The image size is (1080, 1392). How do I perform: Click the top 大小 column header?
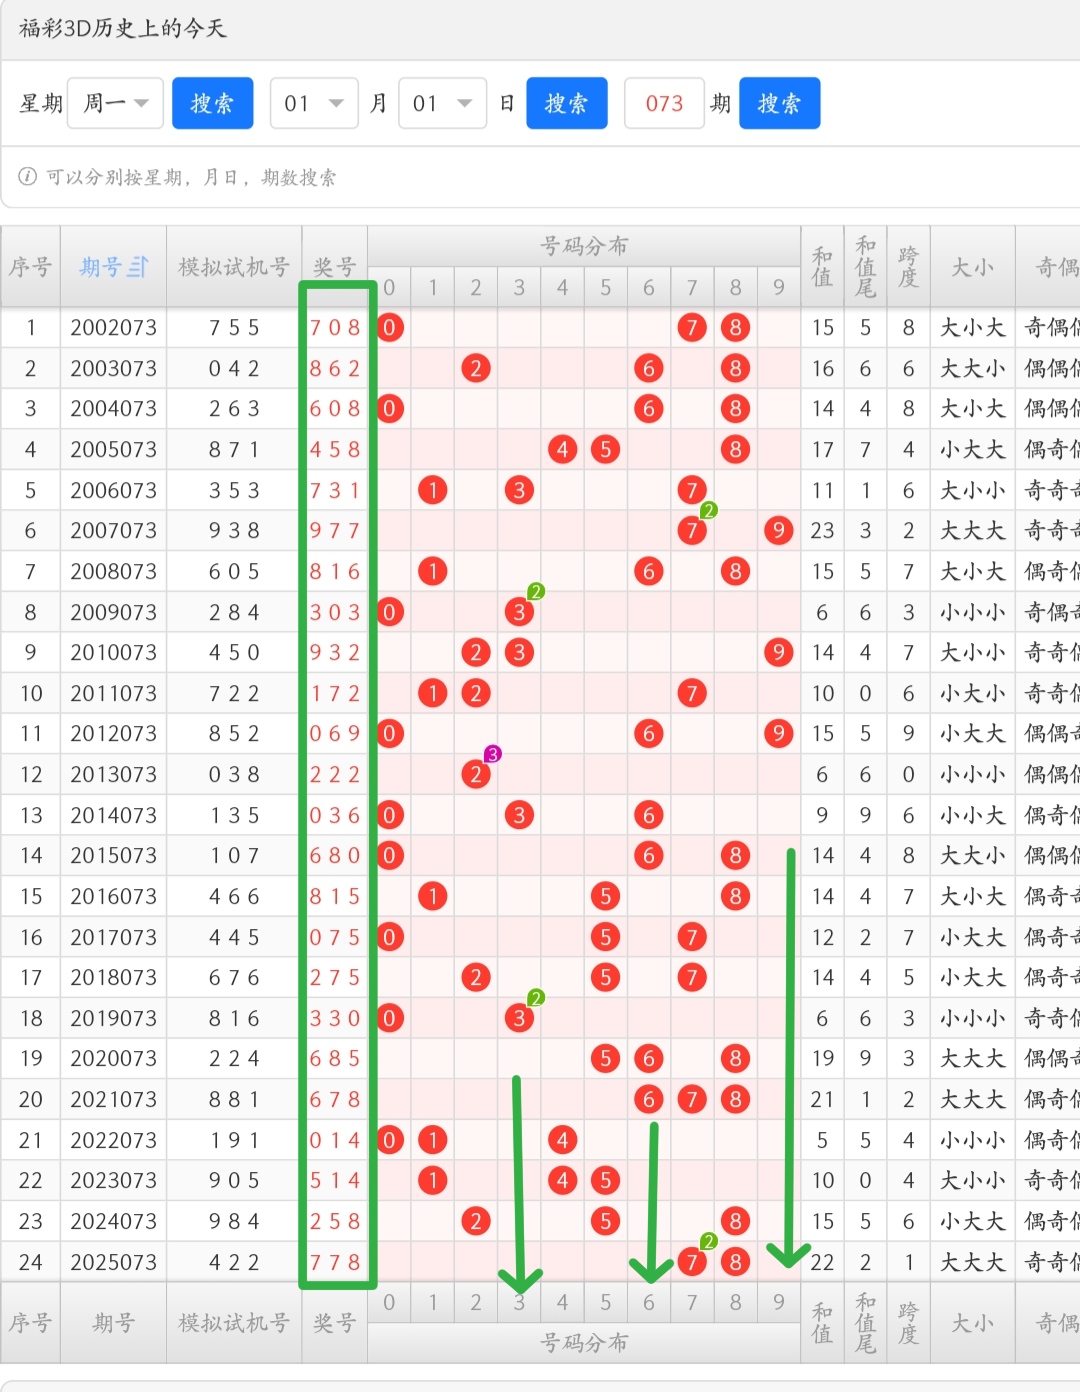[x=972, y=267]
